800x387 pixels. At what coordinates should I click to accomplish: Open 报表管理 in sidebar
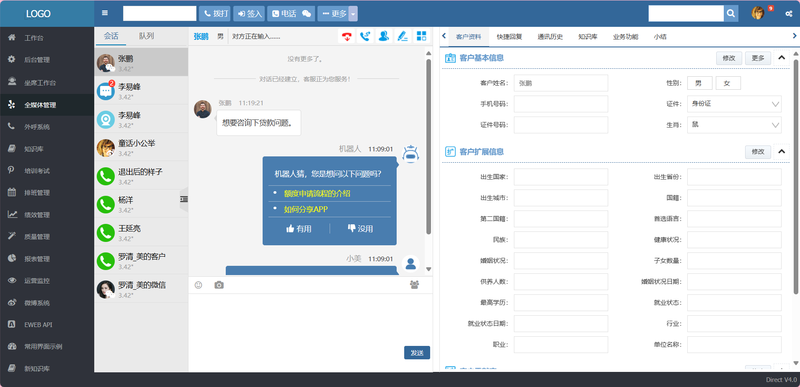47,259
